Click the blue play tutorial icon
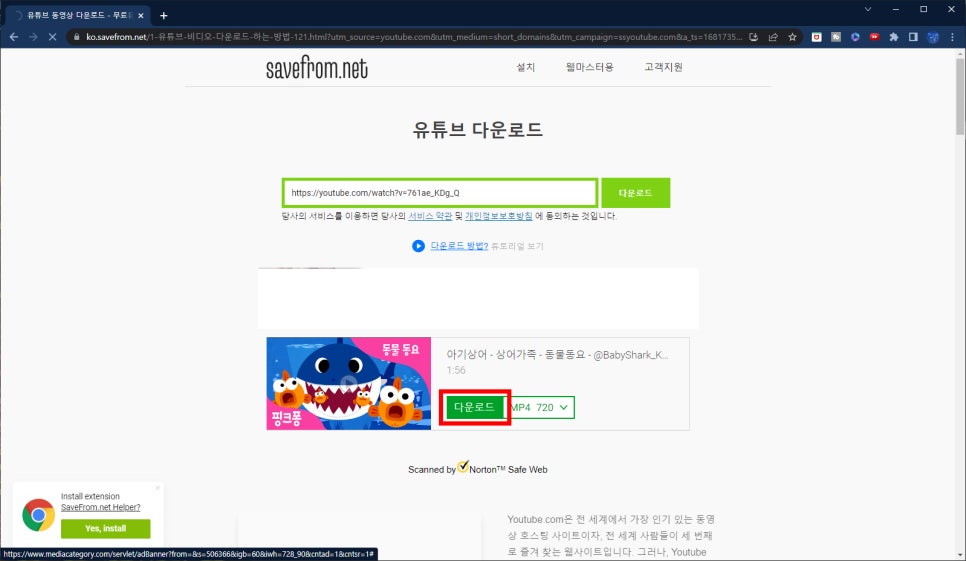 click(x=418, y=246)
